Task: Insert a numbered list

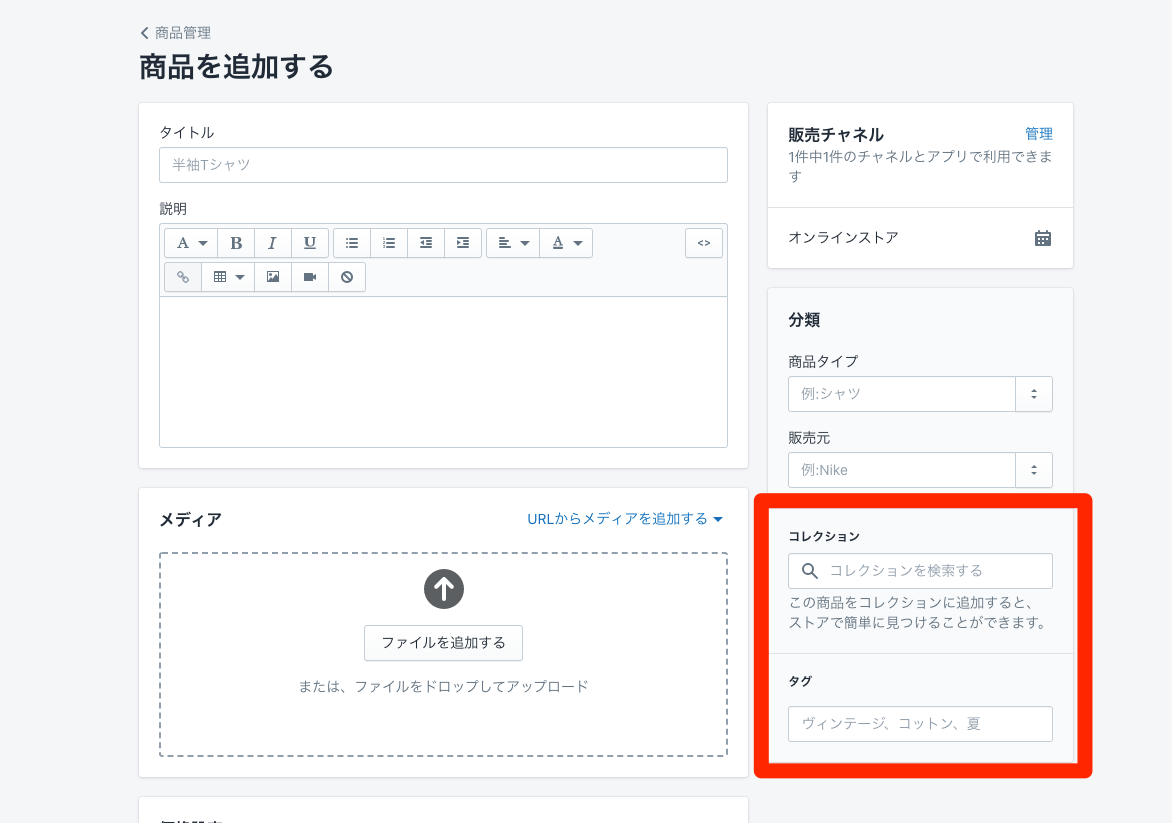Action: click(389, 243)
